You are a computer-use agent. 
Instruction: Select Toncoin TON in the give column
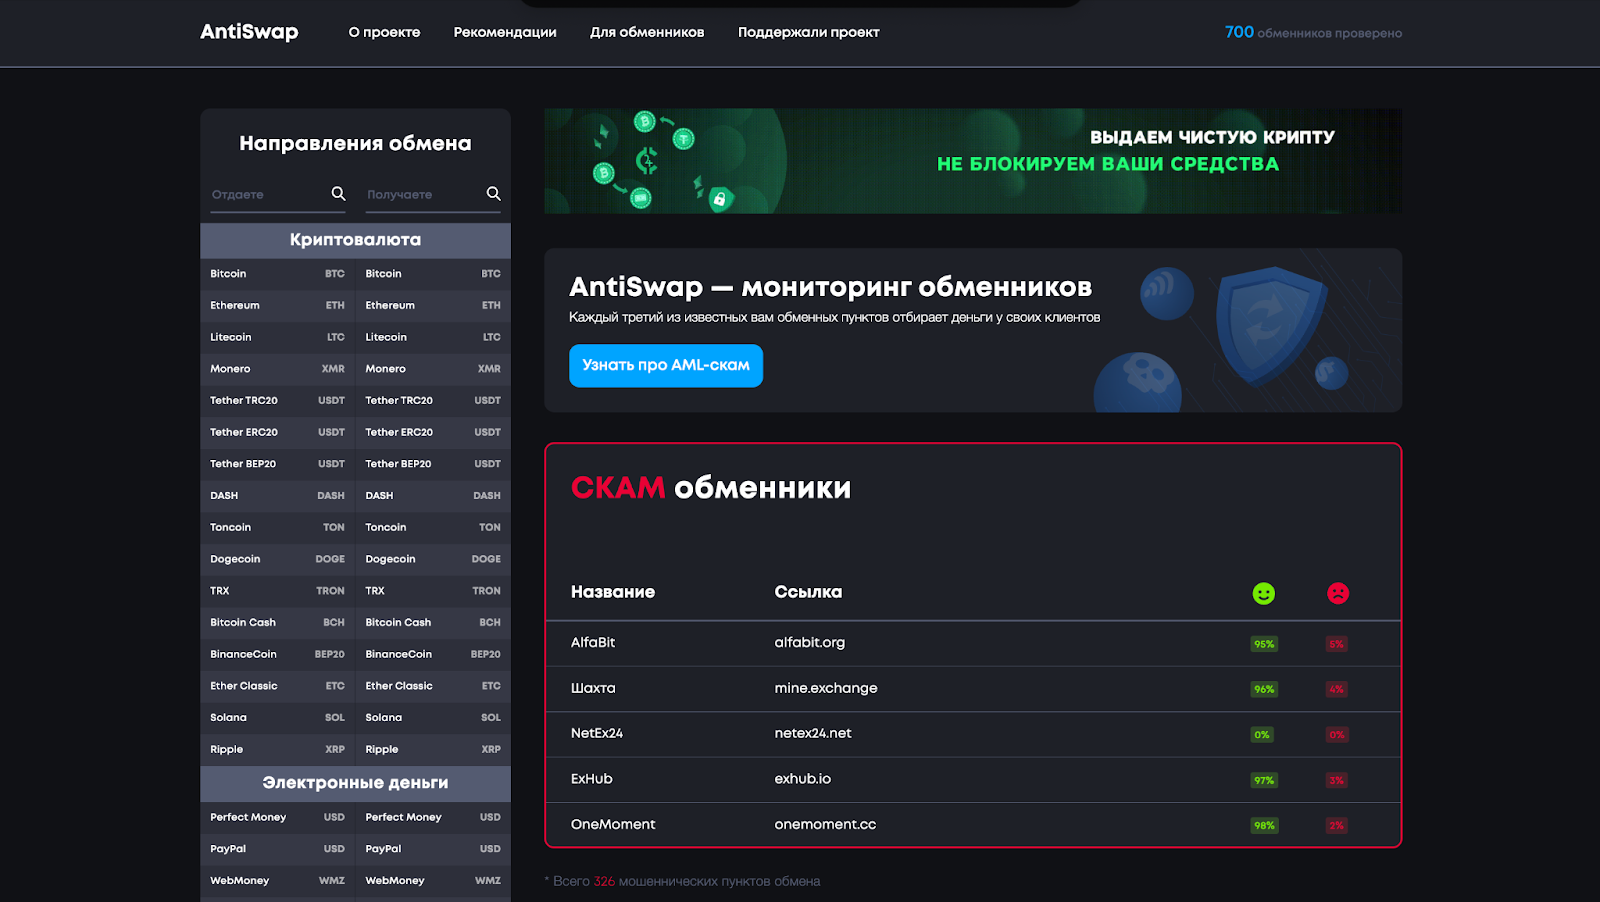tap(277, 527)
